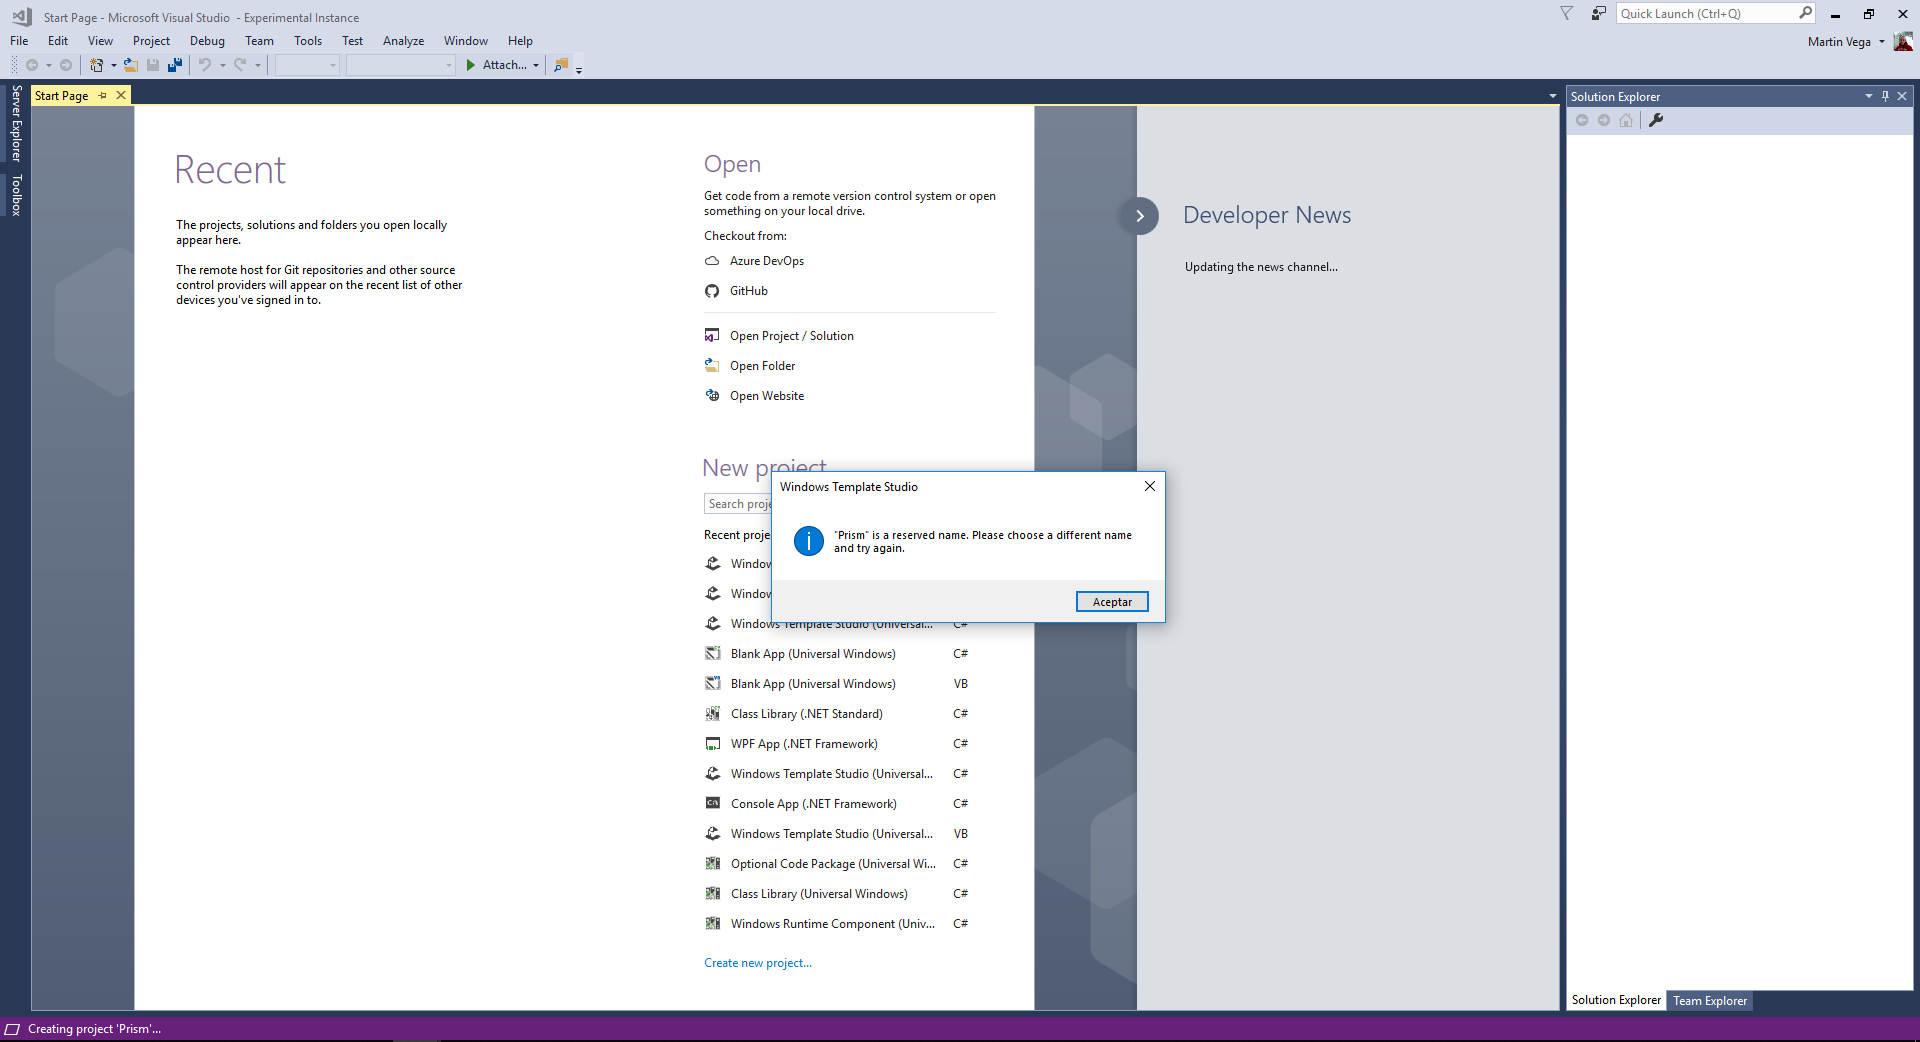Open the Martin Vega account dropdown
The height and width of the screenshot is (1042, 1920).
tap(1881, 42)
